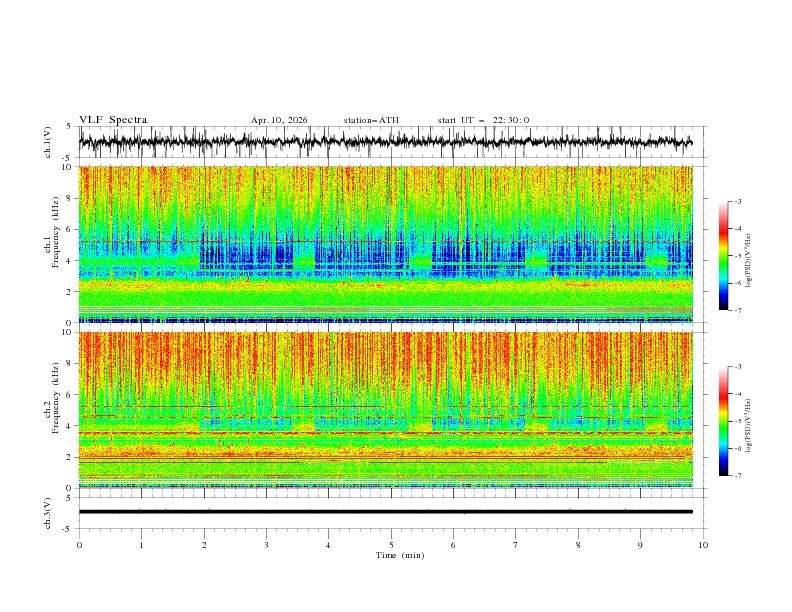Click the 0 minute tick on time axis
The height and width of the screenshot is (612, 792).
[x=79, y=545]
